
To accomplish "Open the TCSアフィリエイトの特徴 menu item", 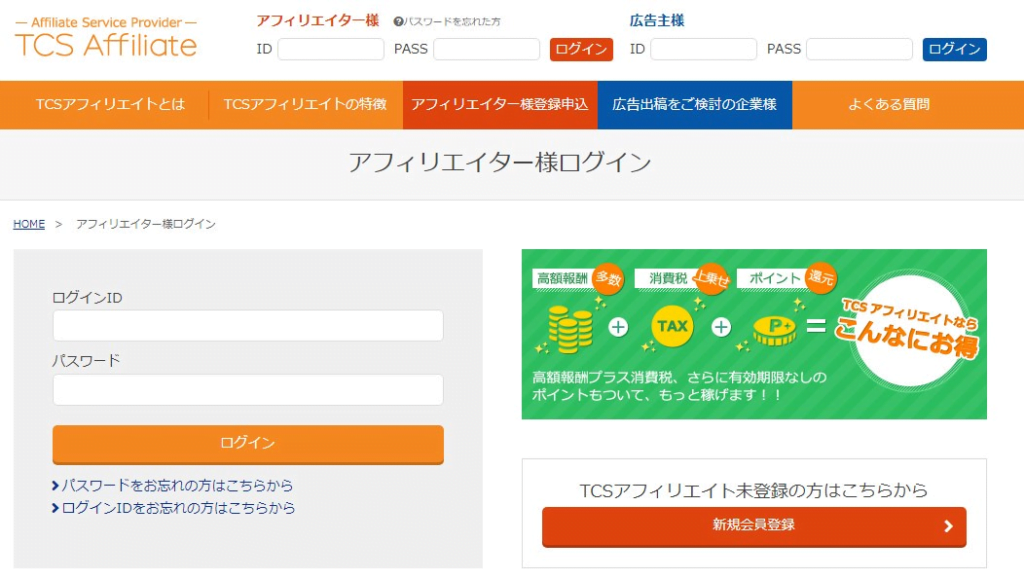I will coord(305,104).
